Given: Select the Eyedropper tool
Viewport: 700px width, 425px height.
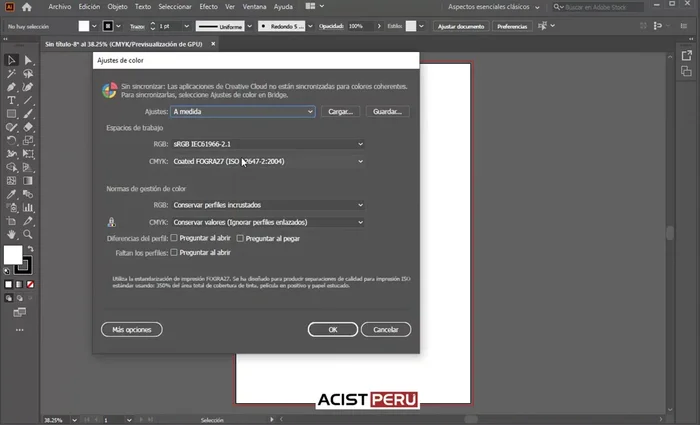Looking at the screenshot, I should coord(11,194).
